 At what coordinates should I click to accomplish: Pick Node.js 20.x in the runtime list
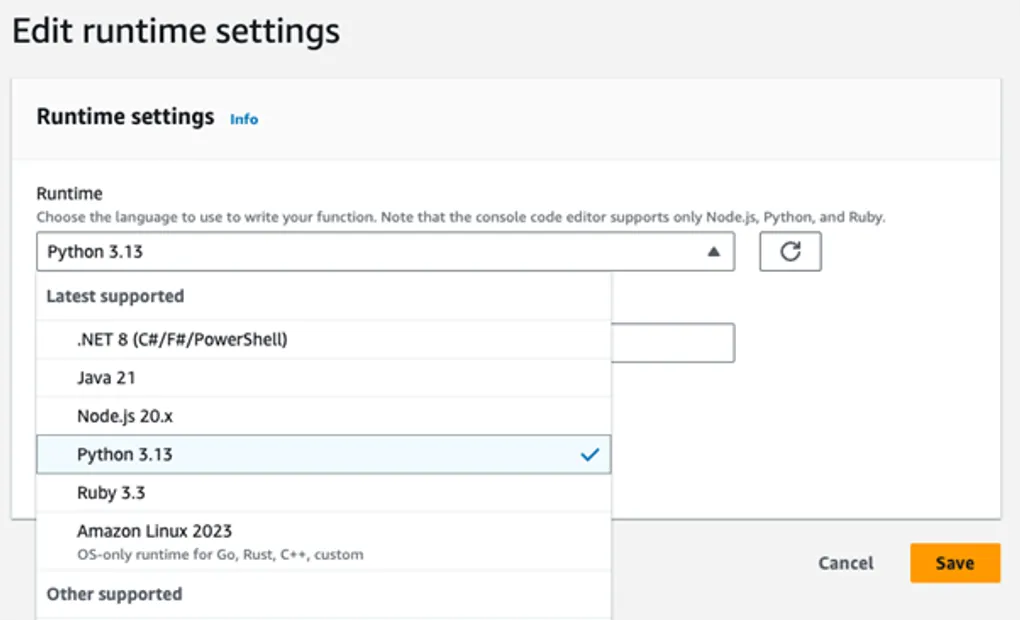coord(118,416)
